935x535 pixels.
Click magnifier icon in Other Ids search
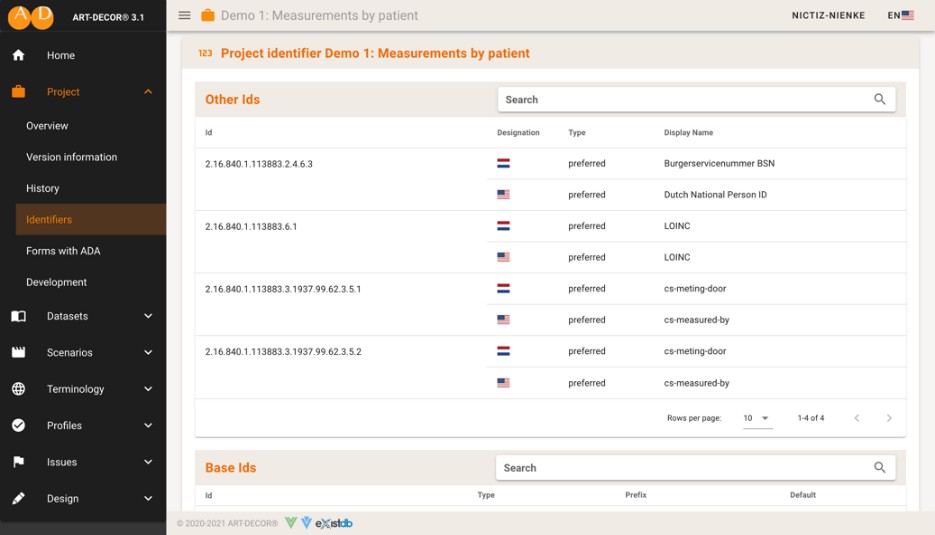coord(880,99)
